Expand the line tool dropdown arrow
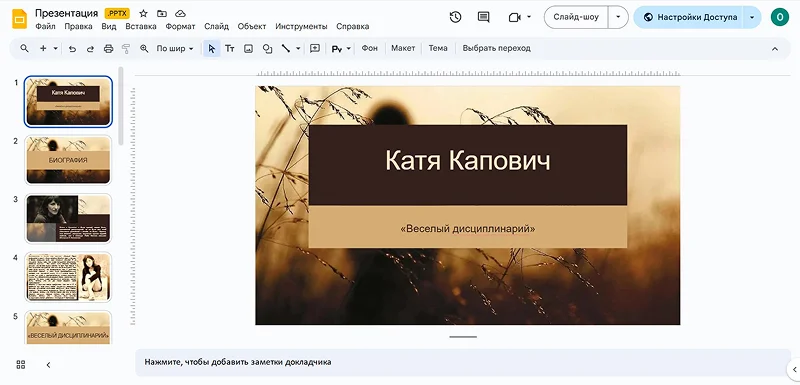 tap(298, 48)
